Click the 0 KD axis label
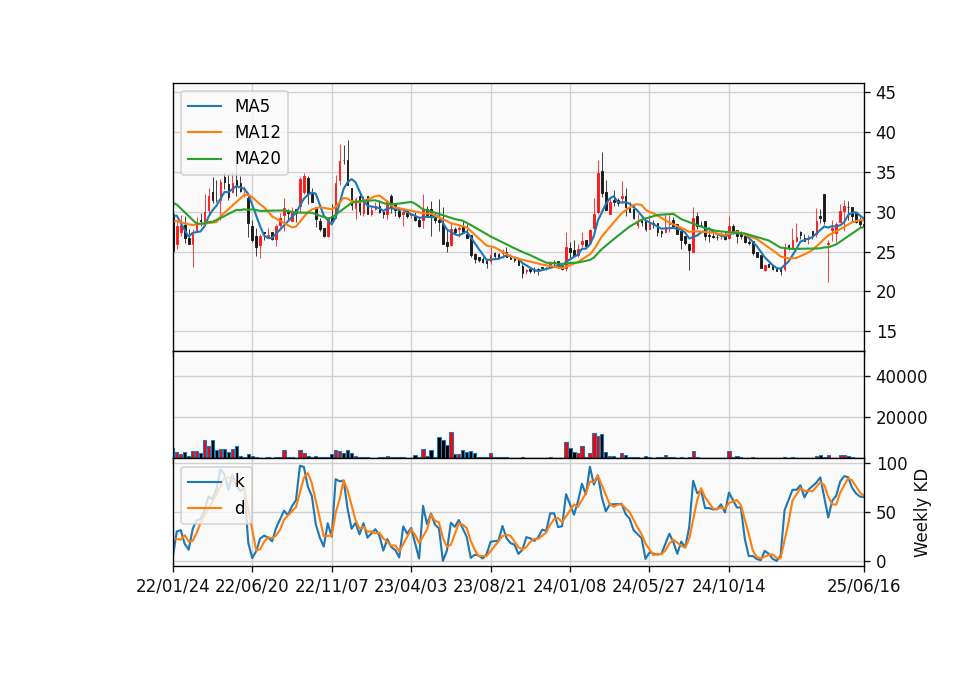The width and height of the screenshot is (960, 690). coord(880,561)
